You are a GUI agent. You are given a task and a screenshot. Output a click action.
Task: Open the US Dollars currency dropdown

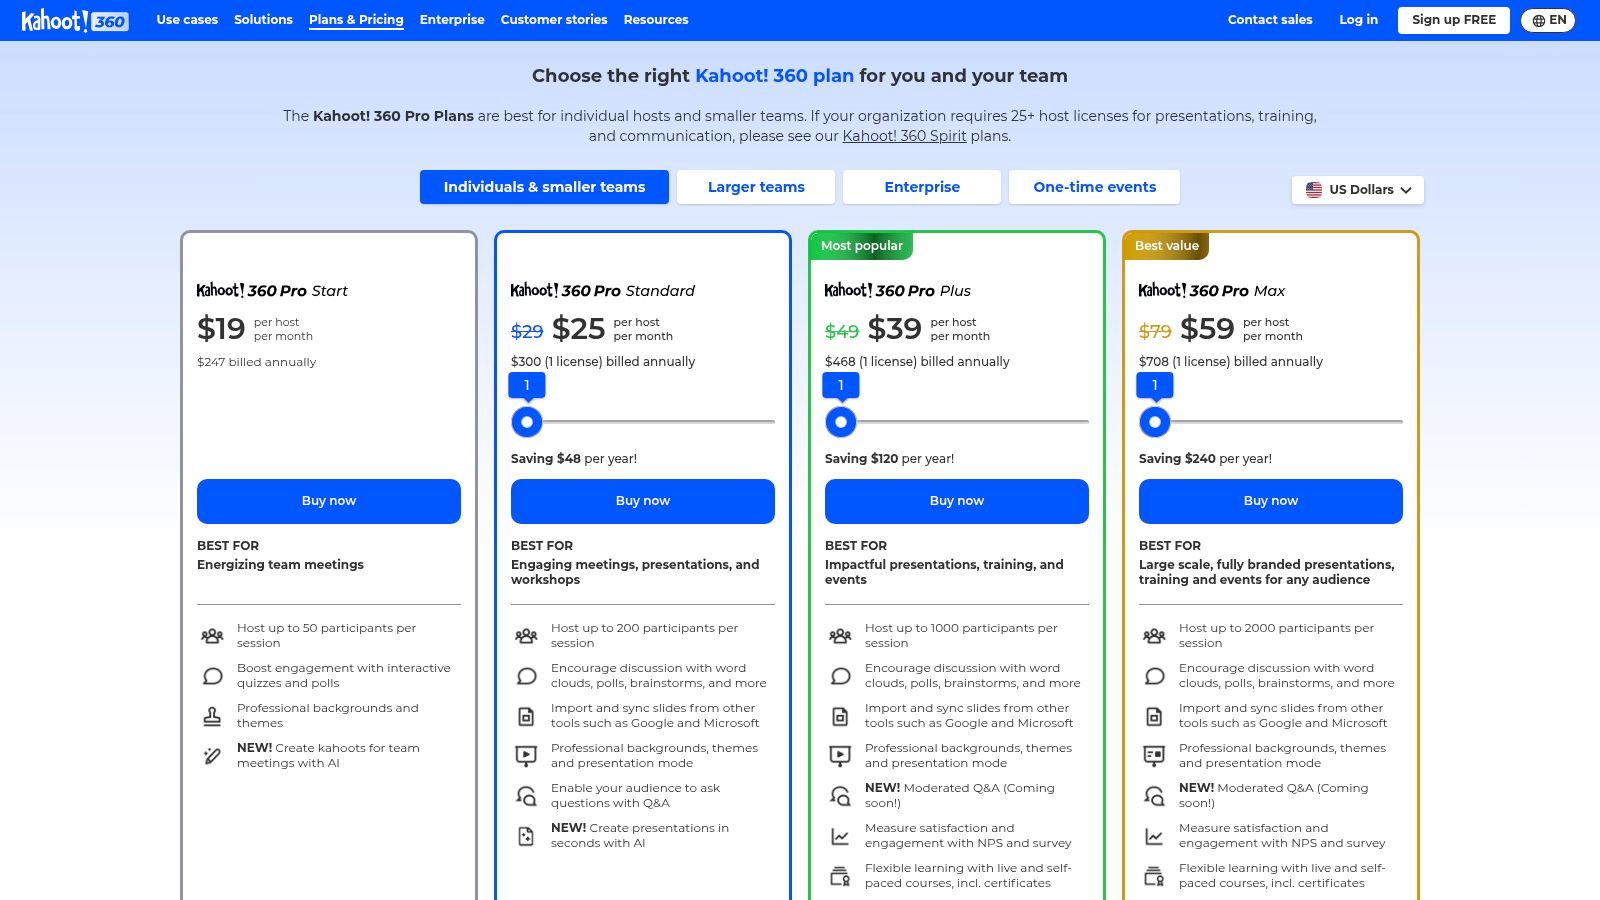click(1358, 190)
